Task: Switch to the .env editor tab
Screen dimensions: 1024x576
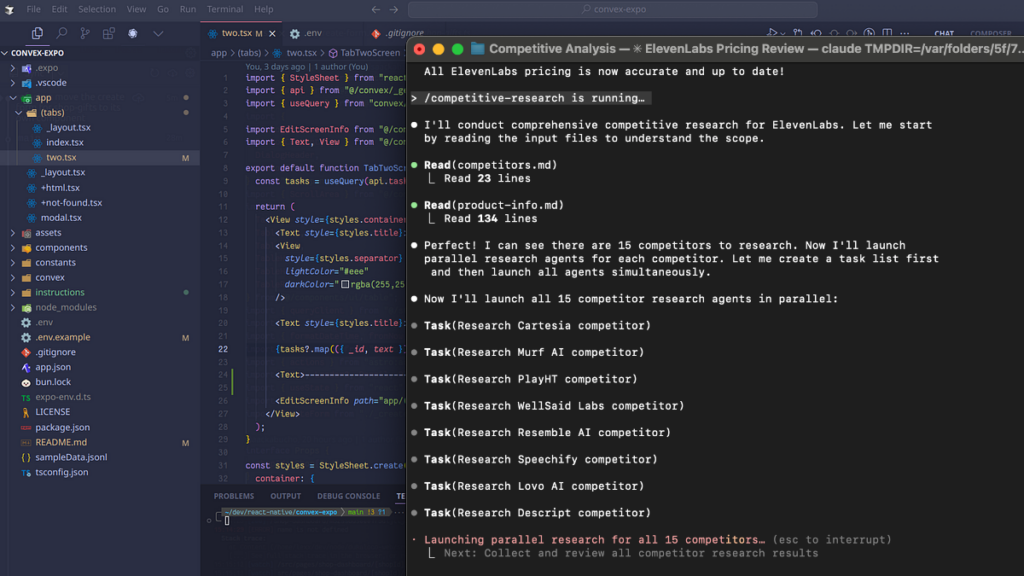Action: point(312,33)
